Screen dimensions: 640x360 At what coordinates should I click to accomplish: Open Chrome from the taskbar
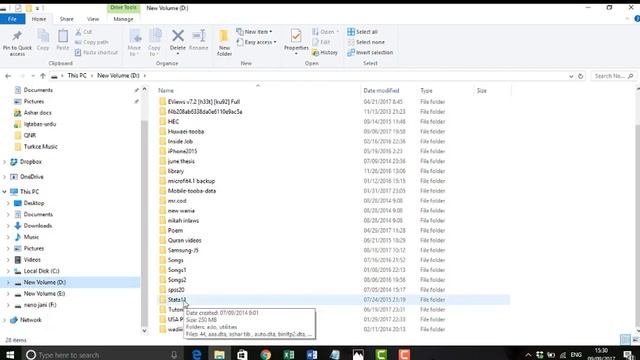click(x=266, y=354)
